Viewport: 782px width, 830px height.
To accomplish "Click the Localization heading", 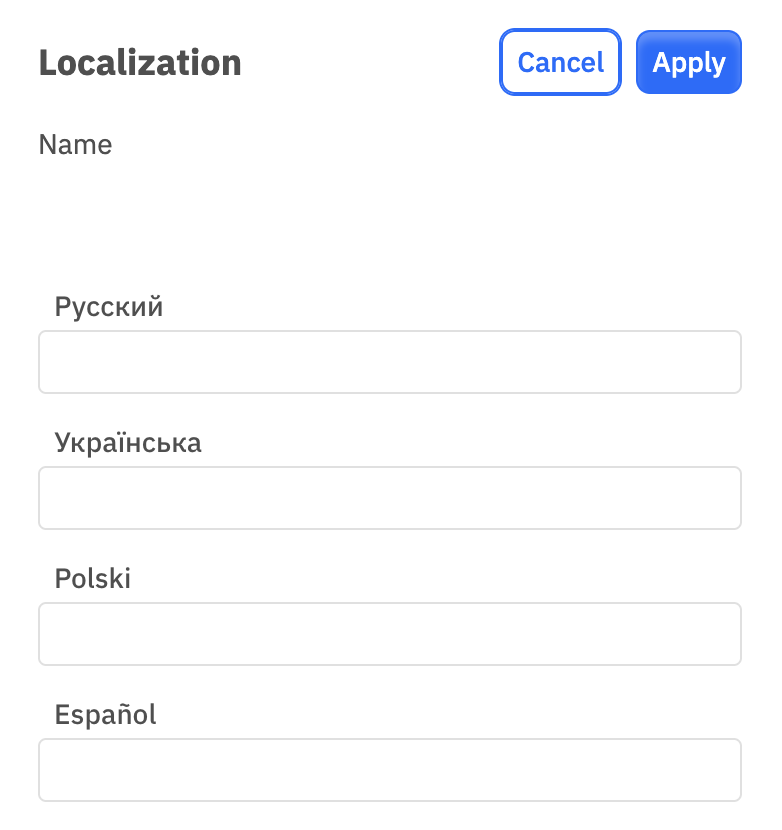I will (x=140, y=62).
